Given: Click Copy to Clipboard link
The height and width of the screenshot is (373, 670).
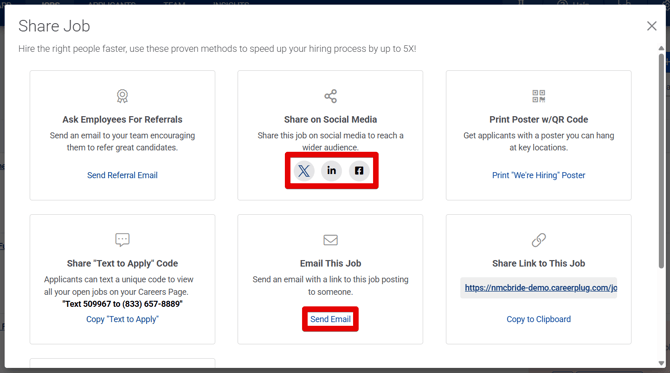Looking at the screenshot, I should coord(538,319).
